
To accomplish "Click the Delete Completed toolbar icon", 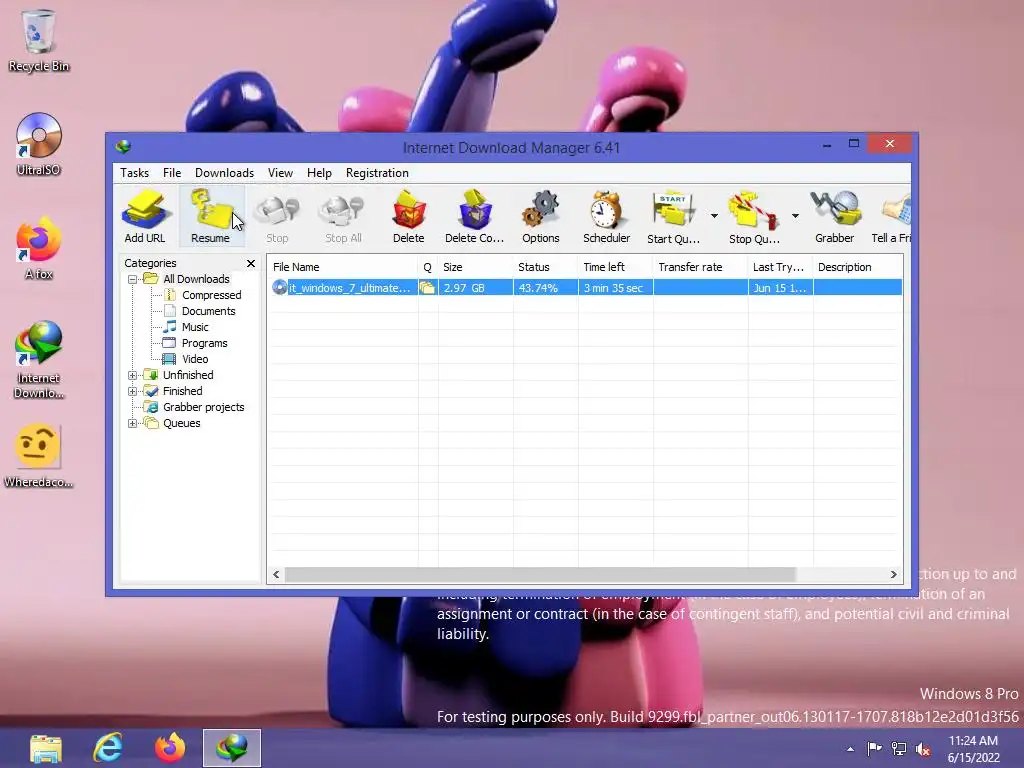I will pyautogui.click(x=475, y=217).
